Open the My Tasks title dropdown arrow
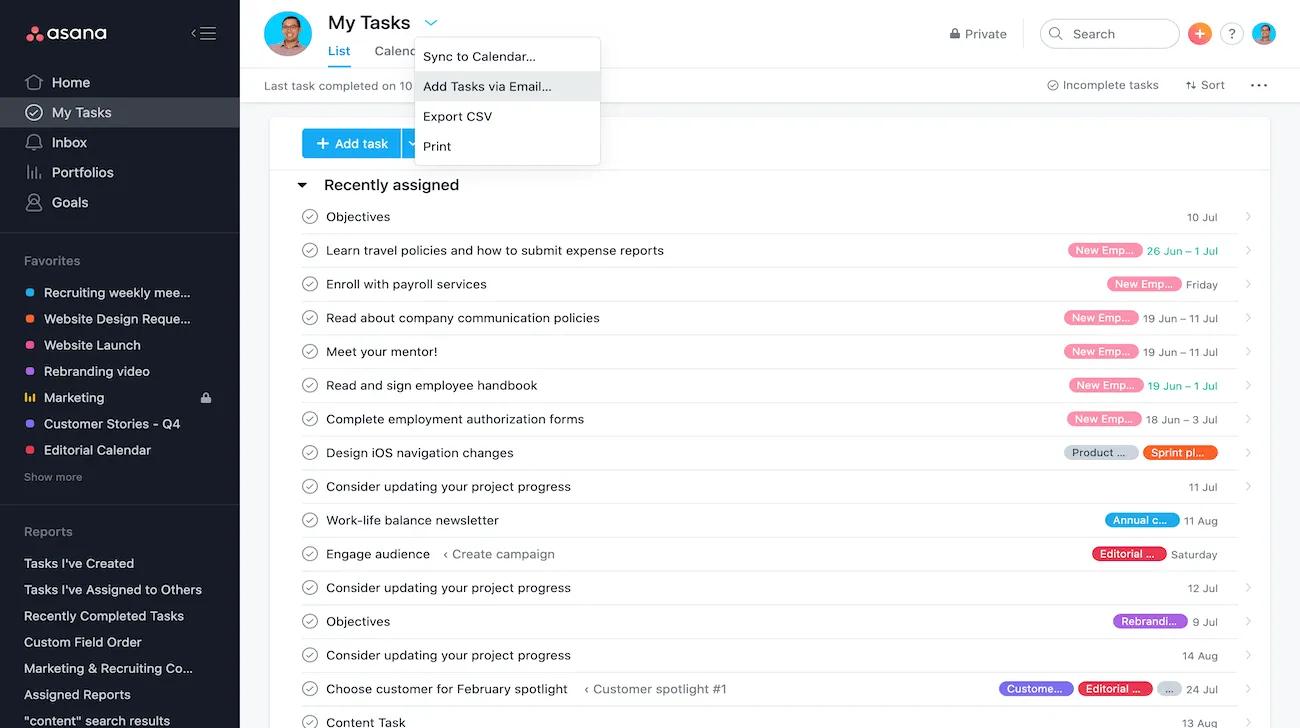This screenshot has height=728, width=1300. click(431, 22)
